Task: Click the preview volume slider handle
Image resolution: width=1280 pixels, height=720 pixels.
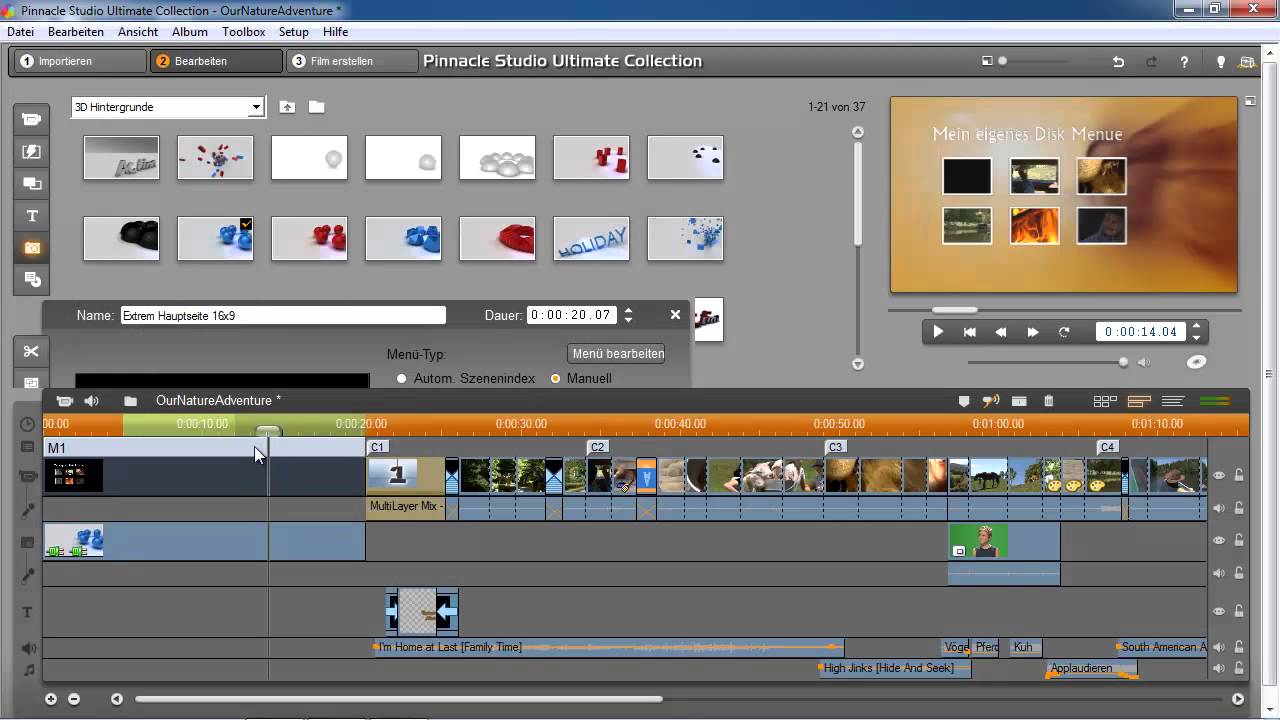Action: pos(1123,362)
